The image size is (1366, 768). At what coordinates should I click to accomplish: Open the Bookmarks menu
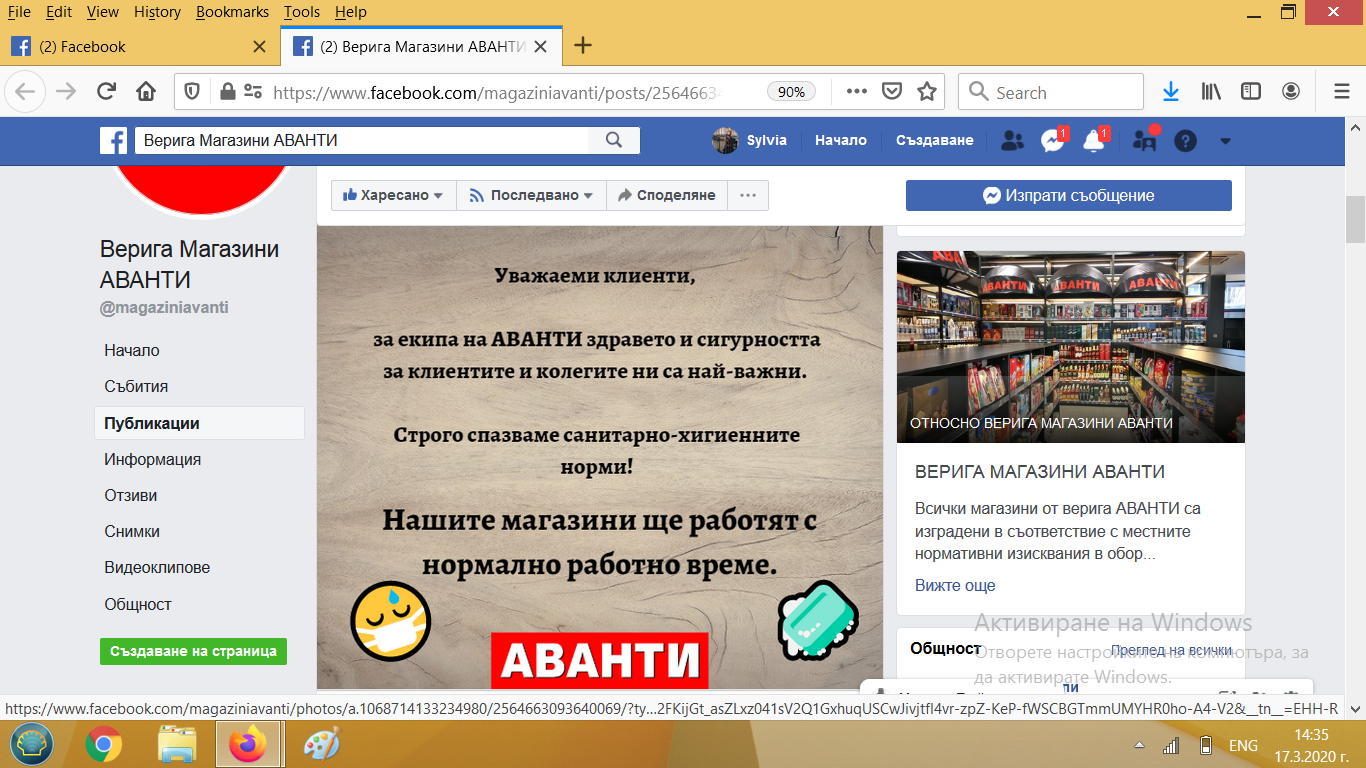(232, 12)
